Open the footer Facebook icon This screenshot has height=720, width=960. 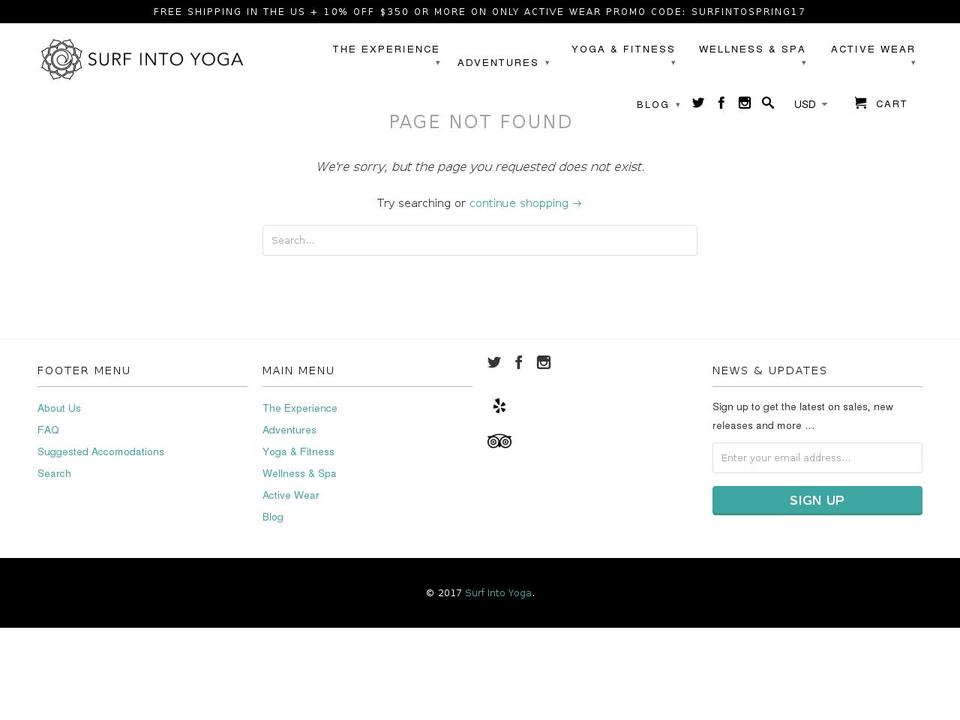coord(519,362)
